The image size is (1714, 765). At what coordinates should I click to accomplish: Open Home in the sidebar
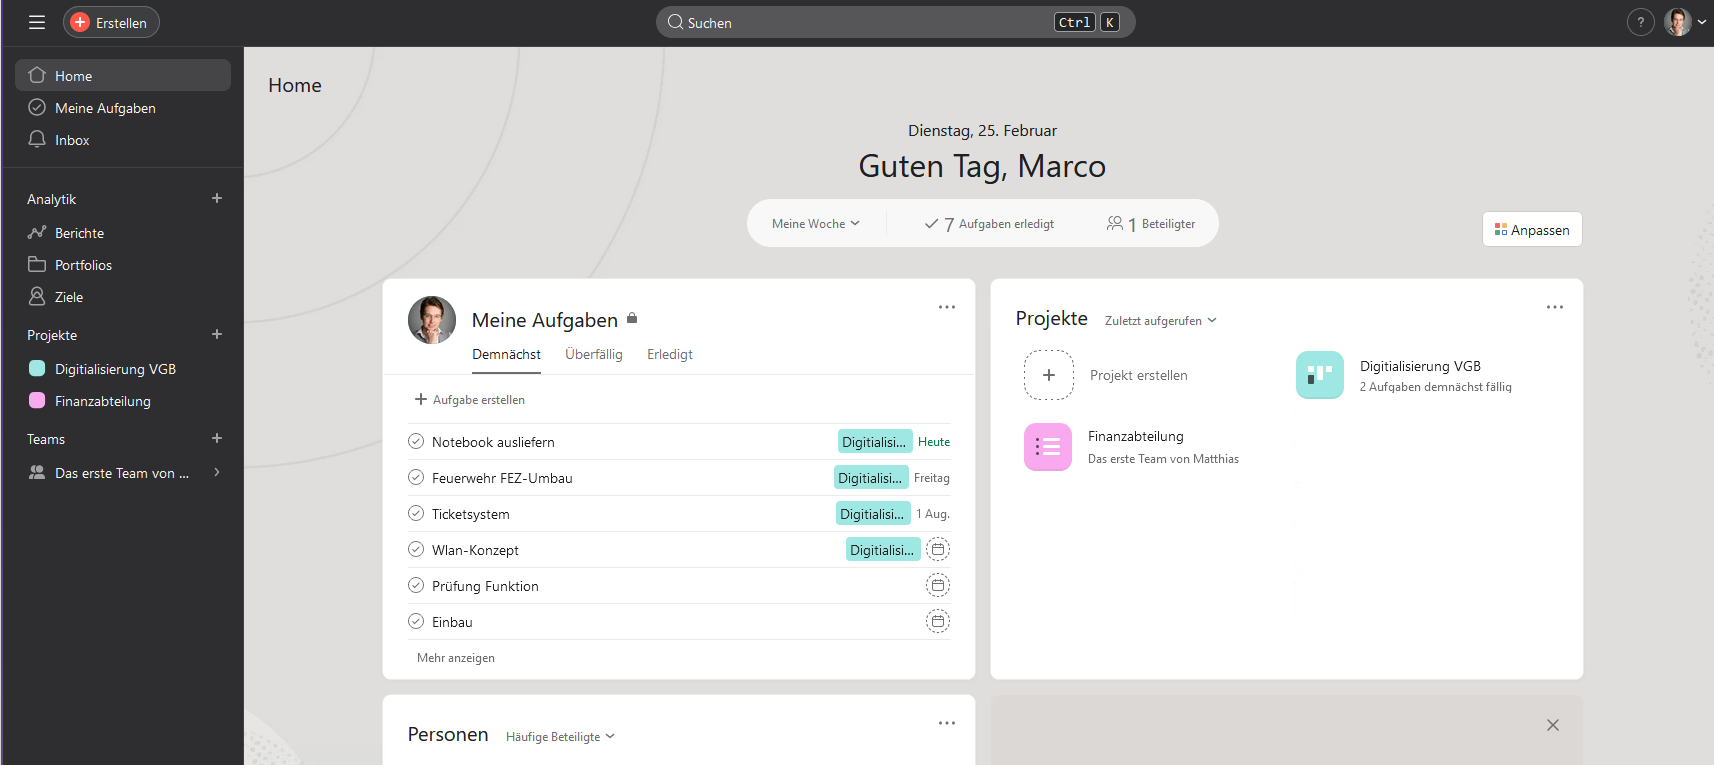click(x=123, y=75)
